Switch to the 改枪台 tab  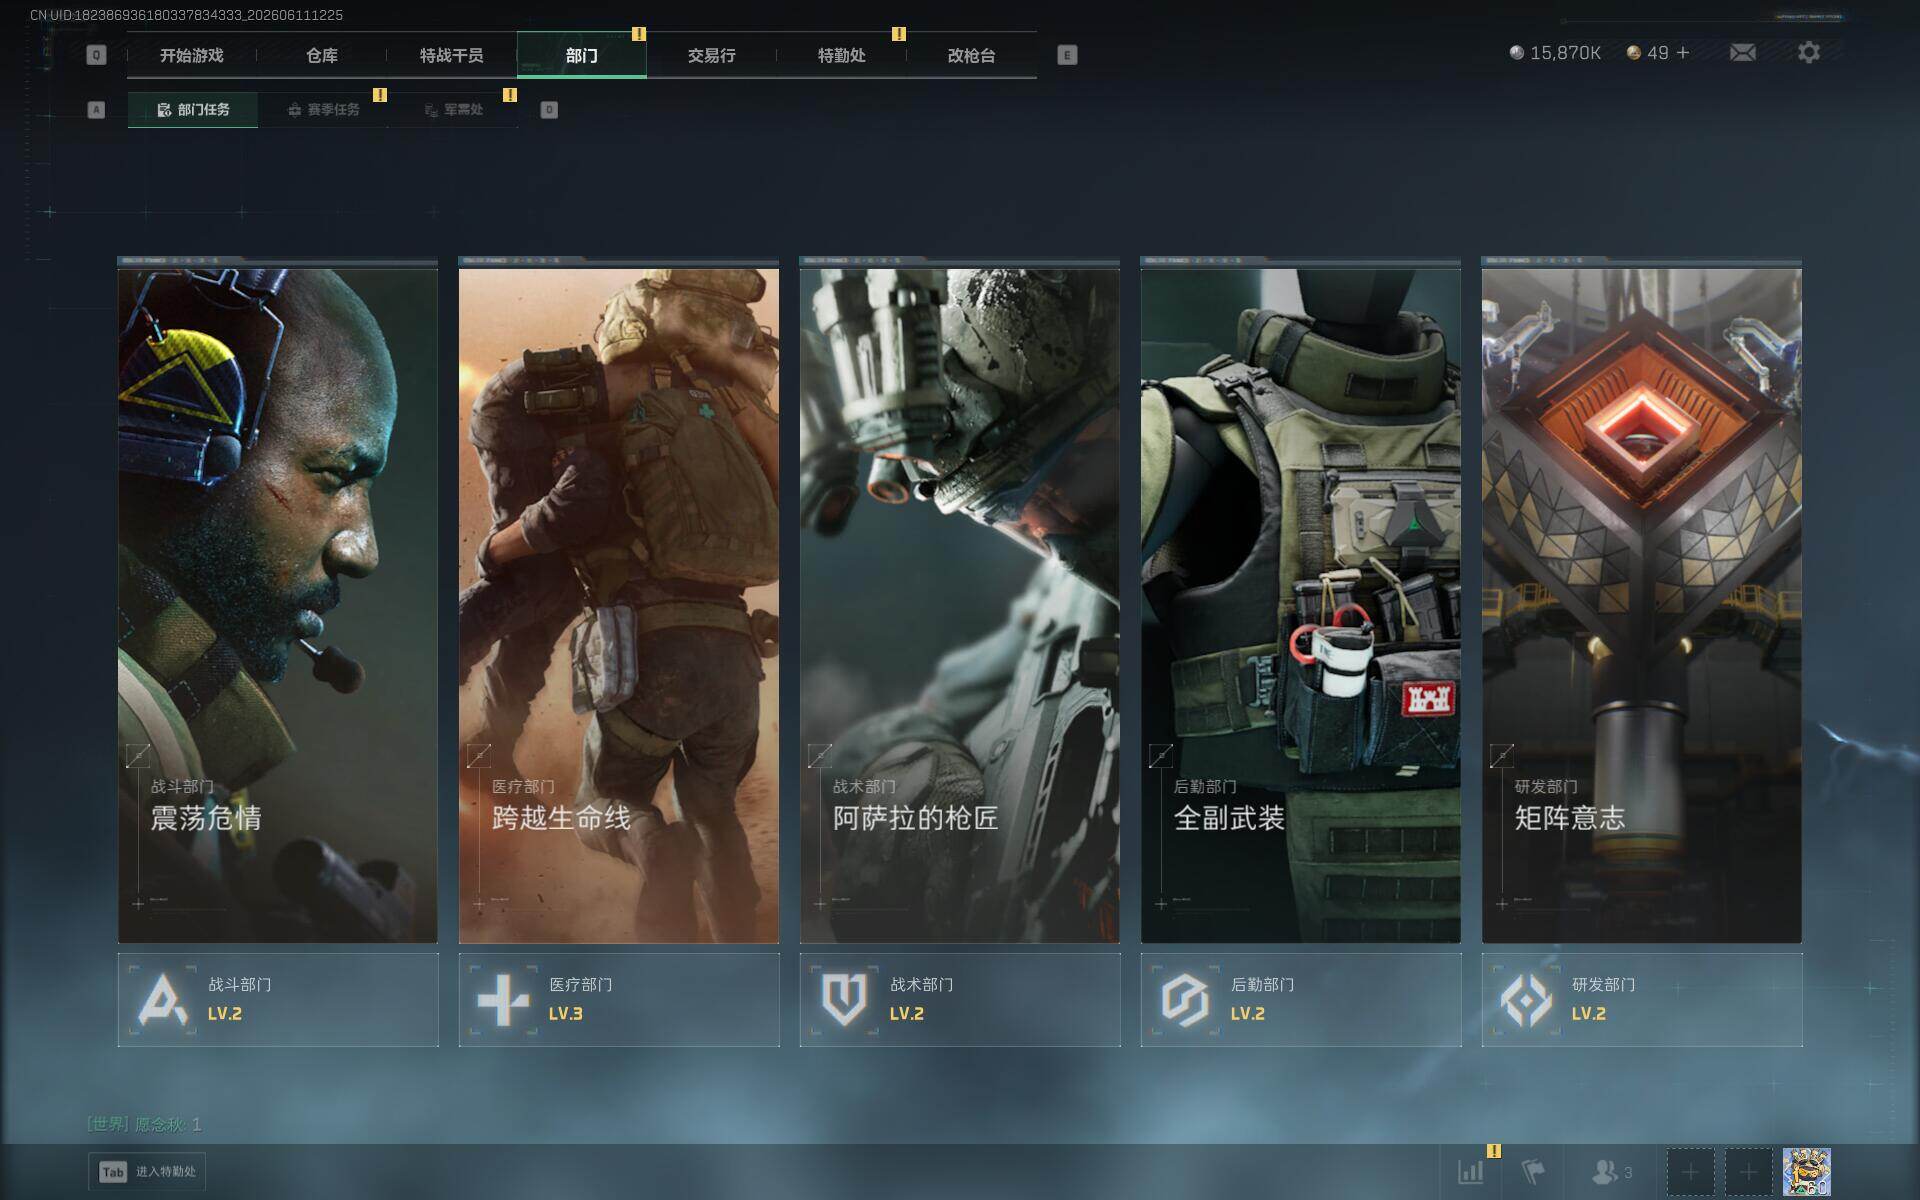click(x=971, y=55)
